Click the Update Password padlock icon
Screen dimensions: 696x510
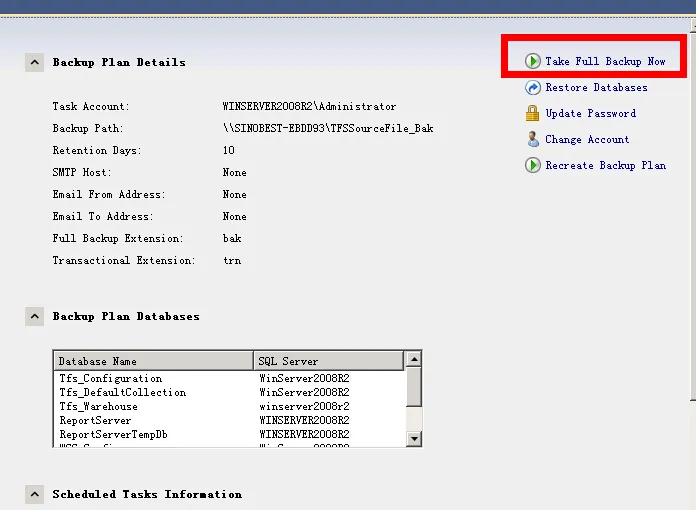pos(533,114)
